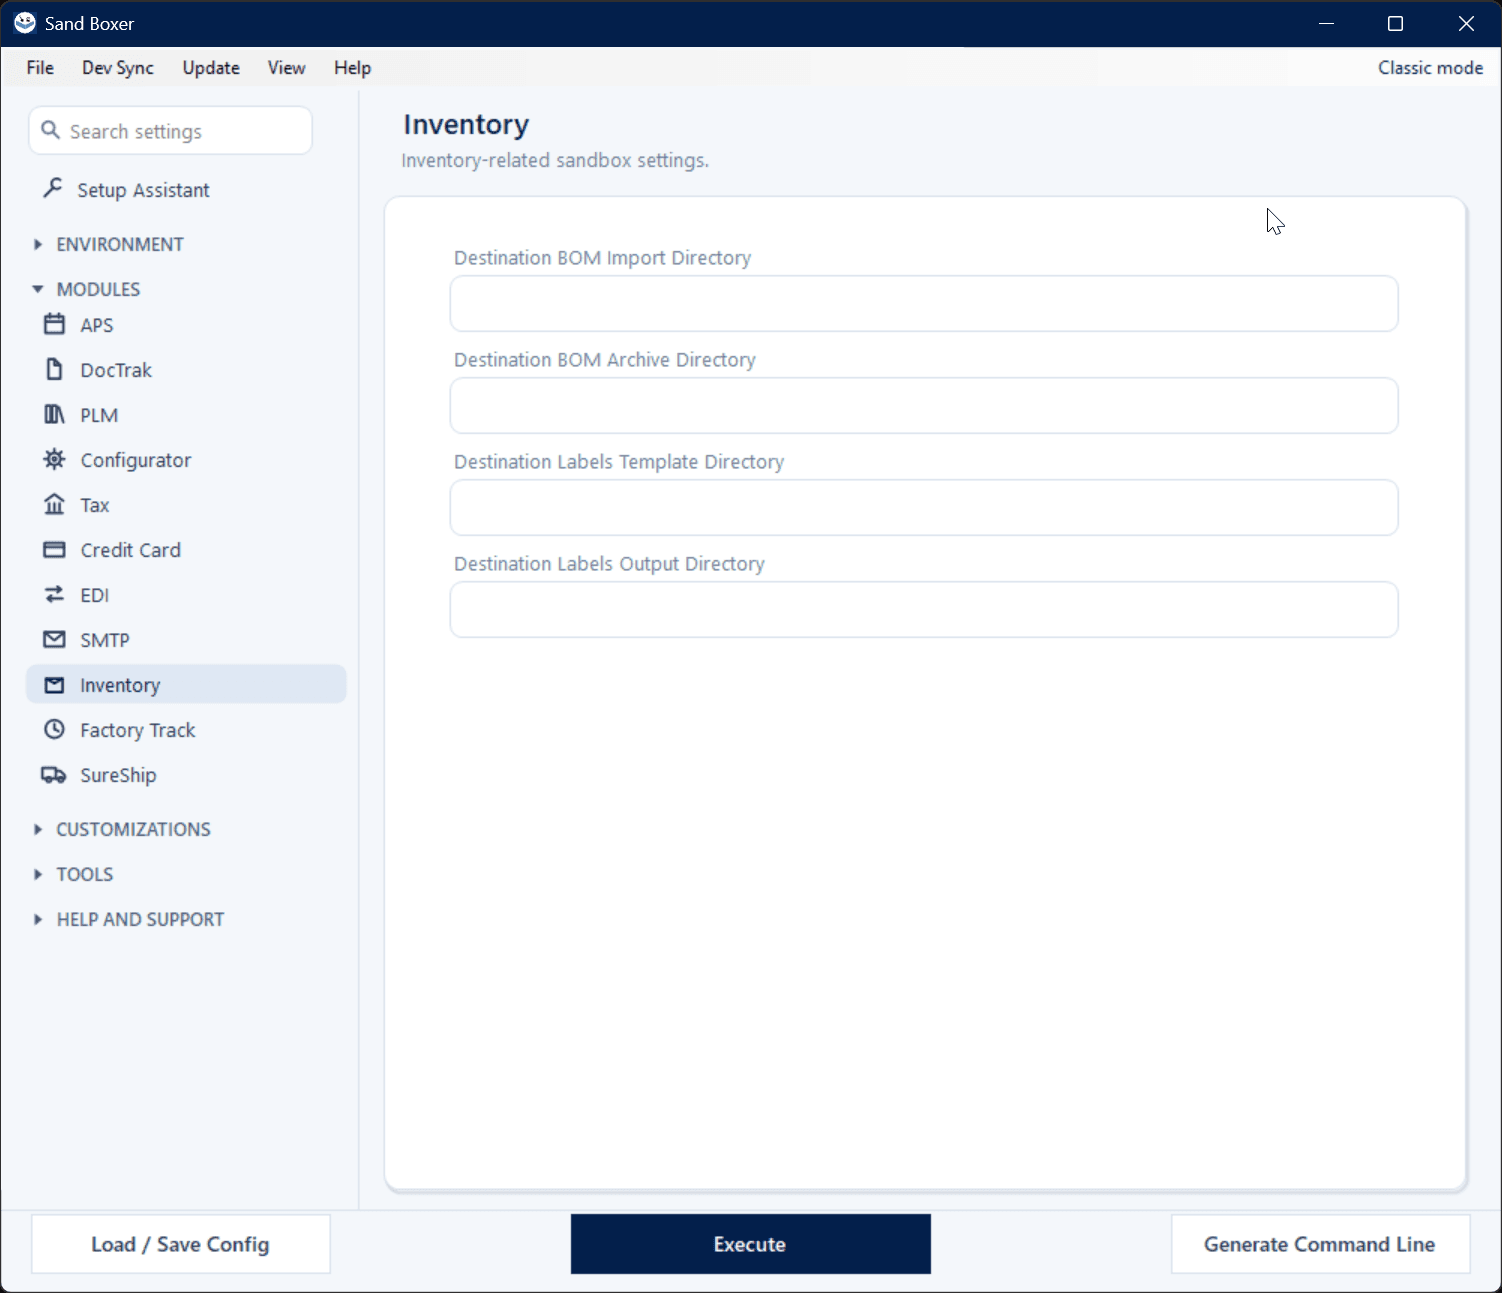Screen dimensions: 1502x1293
Task: Expand the ENVIRONMENT section
Action: (x=110, y=244)
